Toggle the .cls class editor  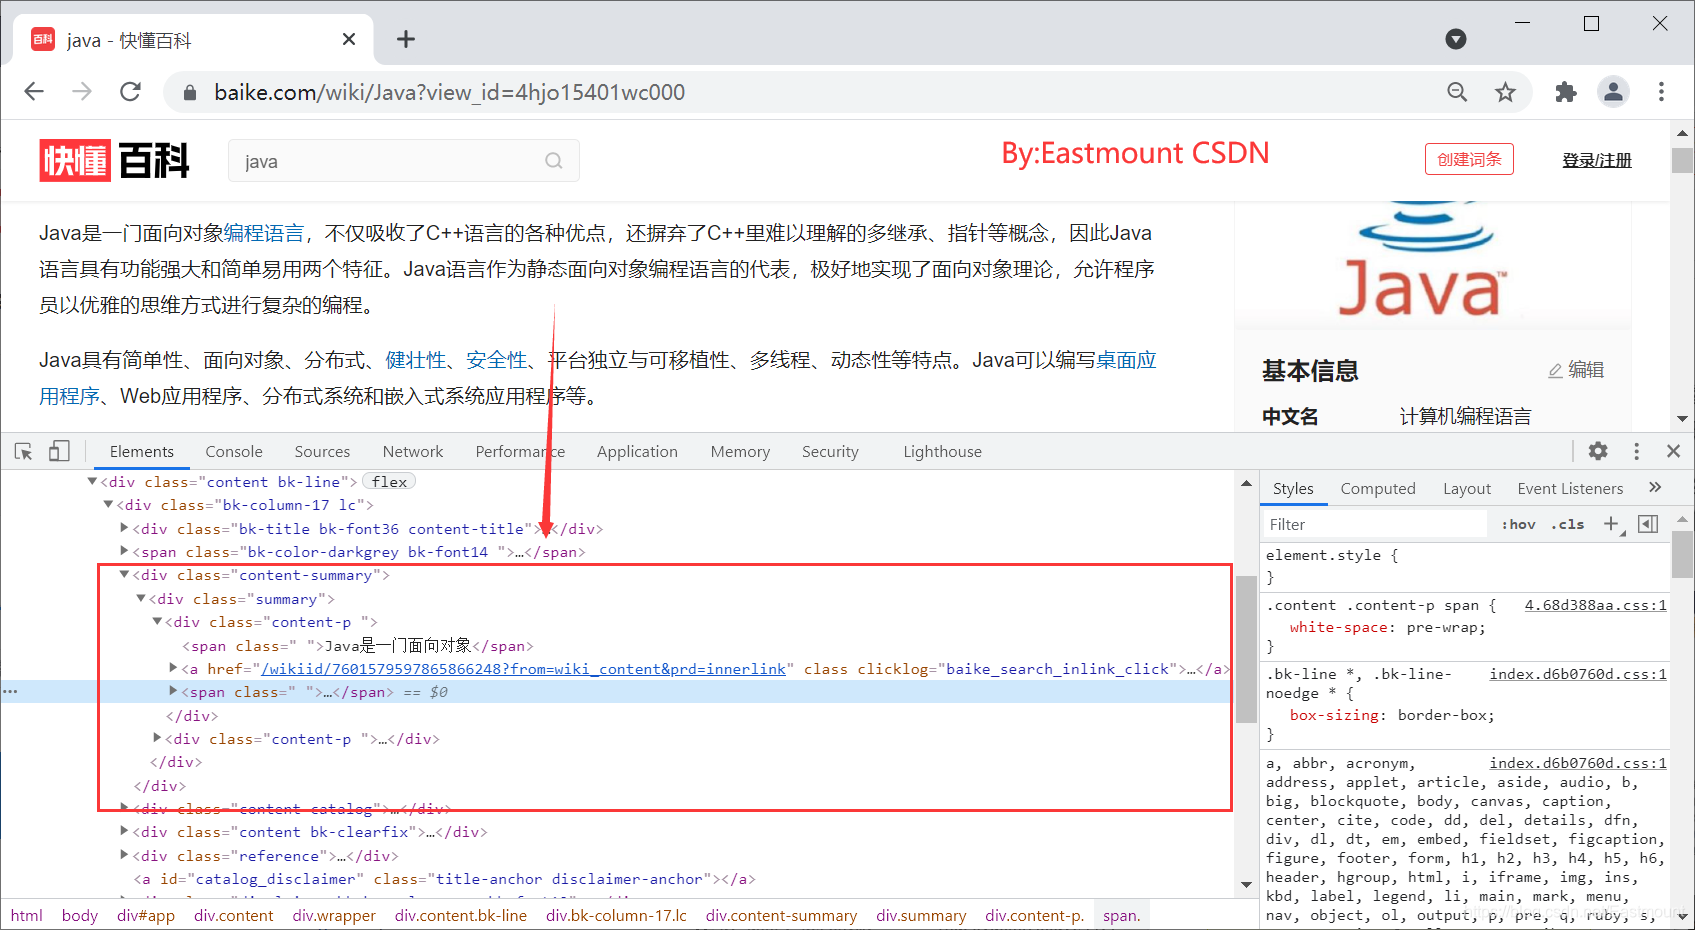(1567, 524)
